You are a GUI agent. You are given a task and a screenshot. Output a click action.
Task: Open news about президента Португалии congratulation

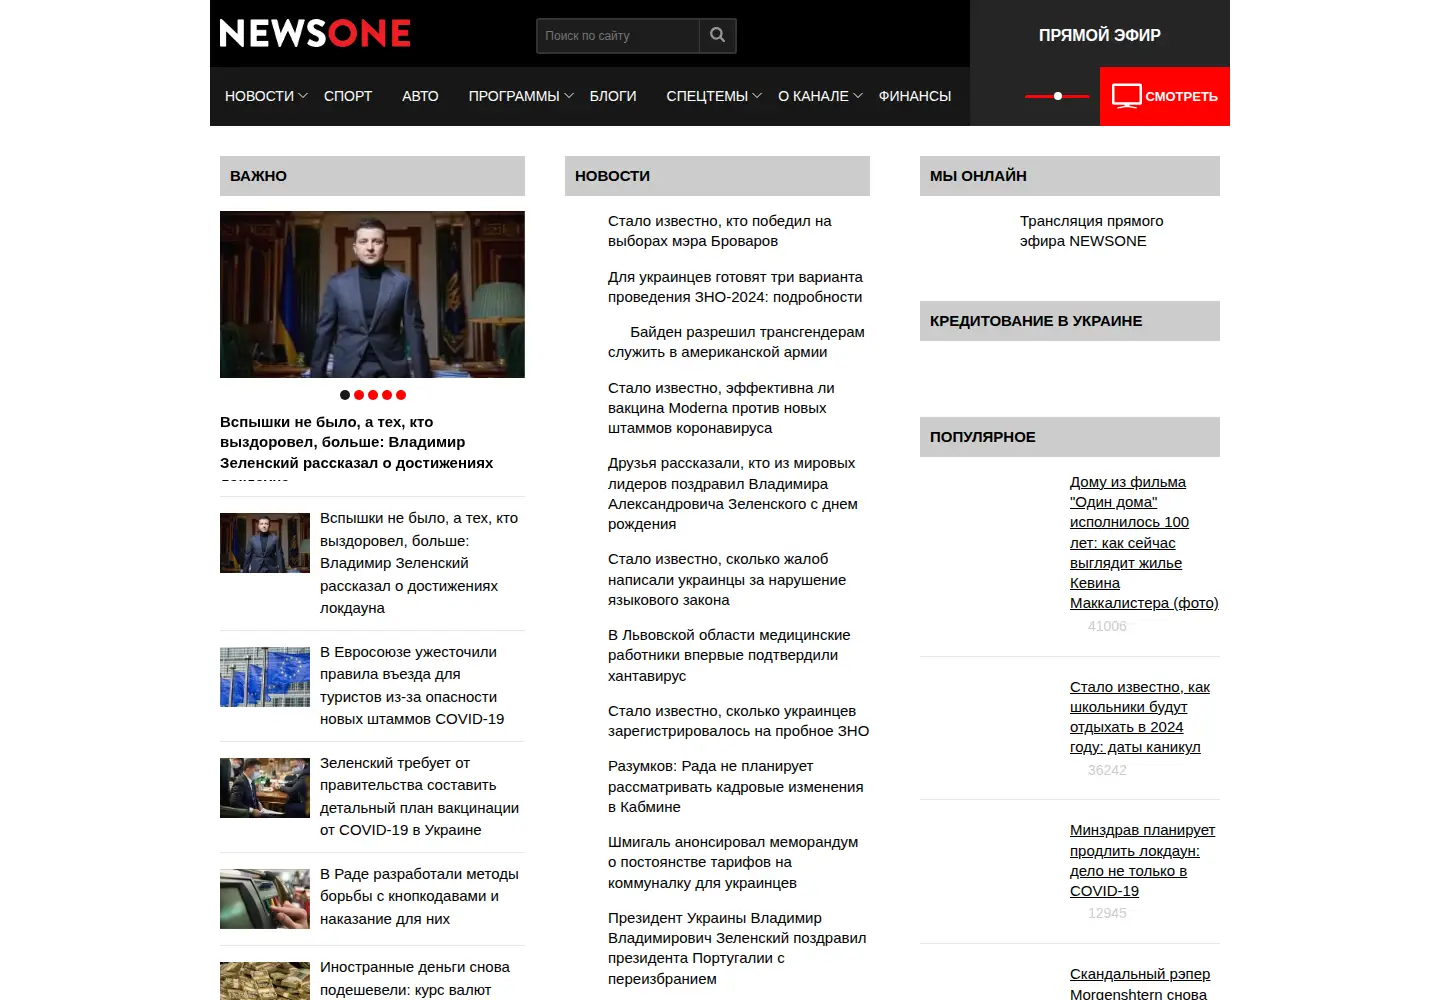[x=737, y=948]
